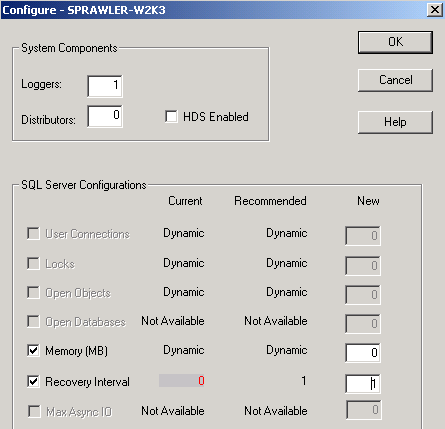Toggle the Open Objects checkbox
The height and width of the screenshot is (429, 445).
33,292
